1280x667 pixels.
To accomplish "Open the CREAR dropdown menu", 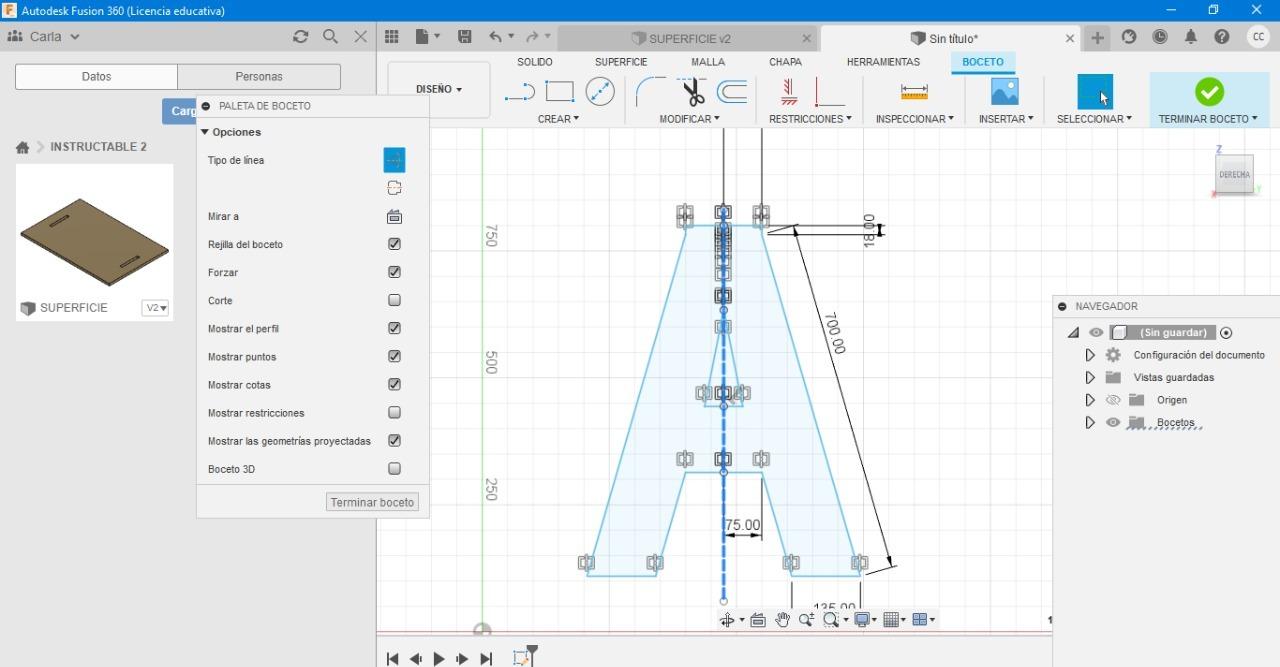I will pyautogui.click(x=558, y=119).
